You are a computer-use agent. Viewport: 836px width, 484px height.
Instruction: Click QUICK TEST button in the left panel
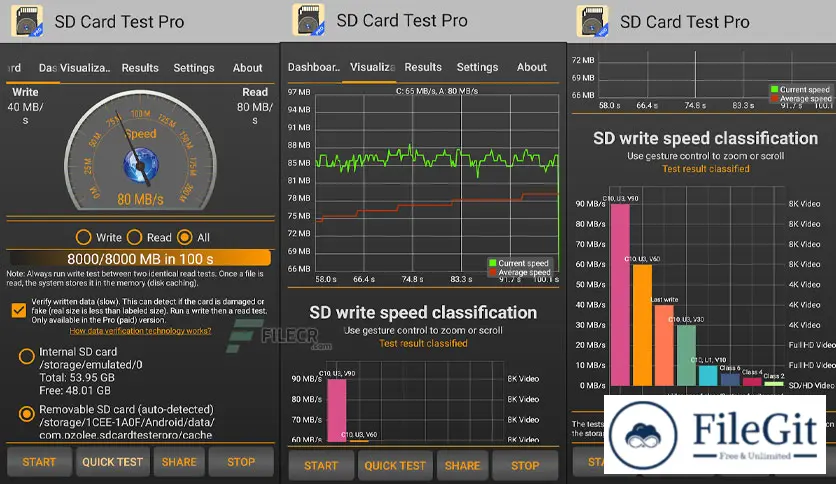click(112, 462)
